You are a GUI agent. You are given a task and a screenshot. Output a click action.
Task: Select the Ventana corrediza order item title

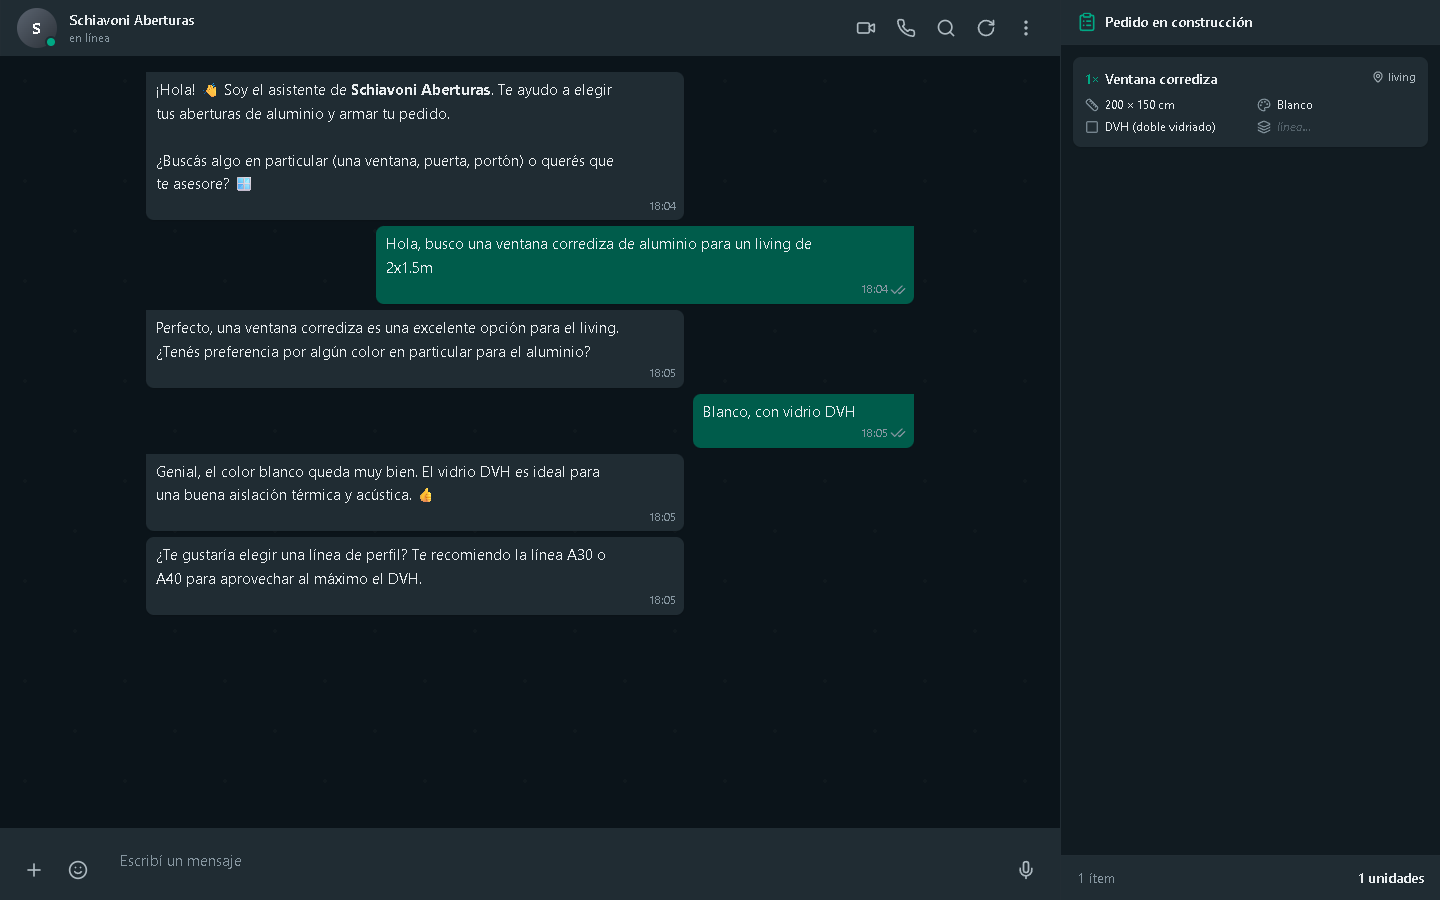tap(1161, 79)
